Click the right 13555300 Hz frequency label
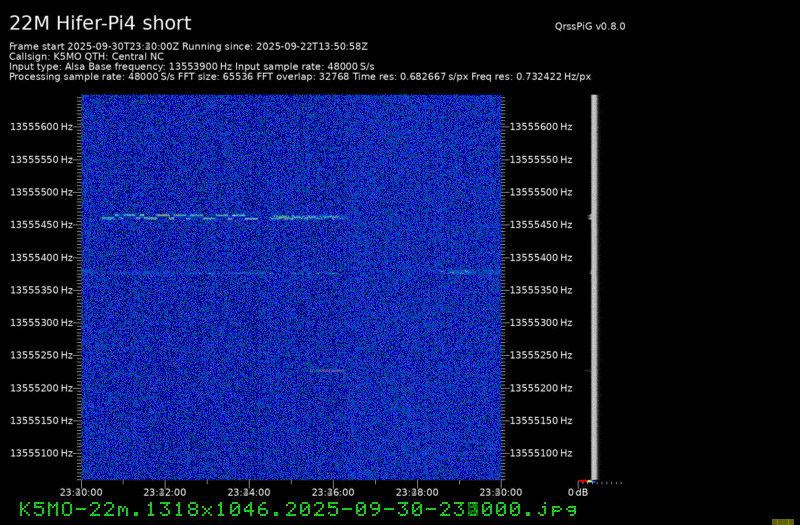The image size is (800, 525). [541, 323]
